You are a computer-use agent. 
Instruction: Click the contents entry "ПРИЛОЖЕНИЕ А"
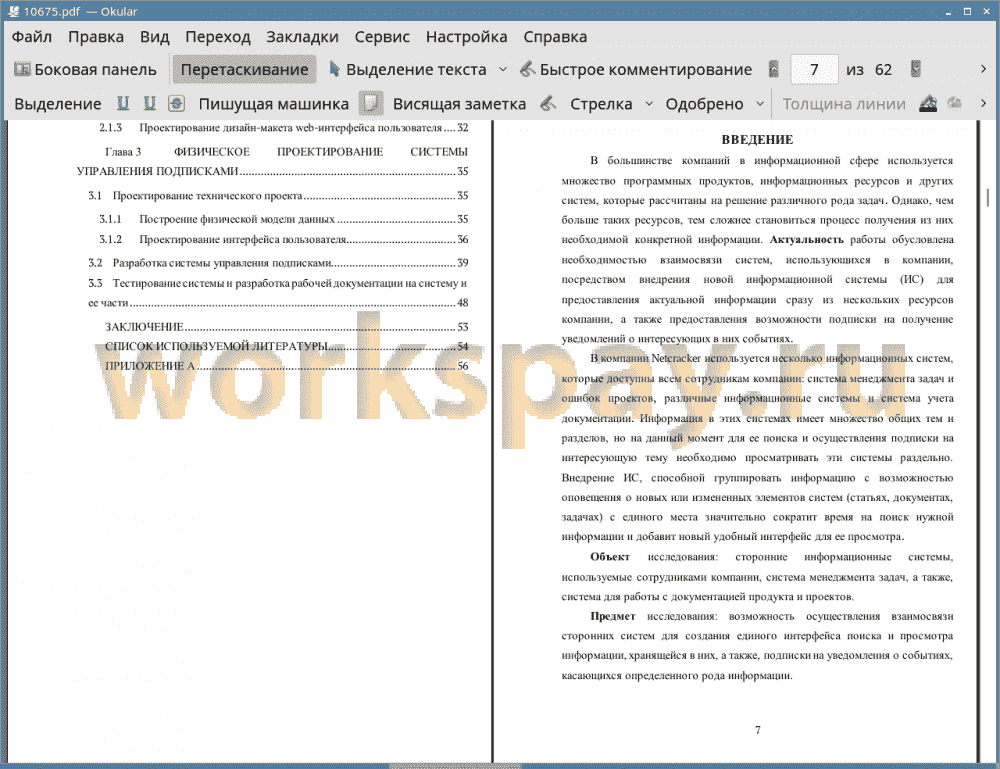point(286,366)
